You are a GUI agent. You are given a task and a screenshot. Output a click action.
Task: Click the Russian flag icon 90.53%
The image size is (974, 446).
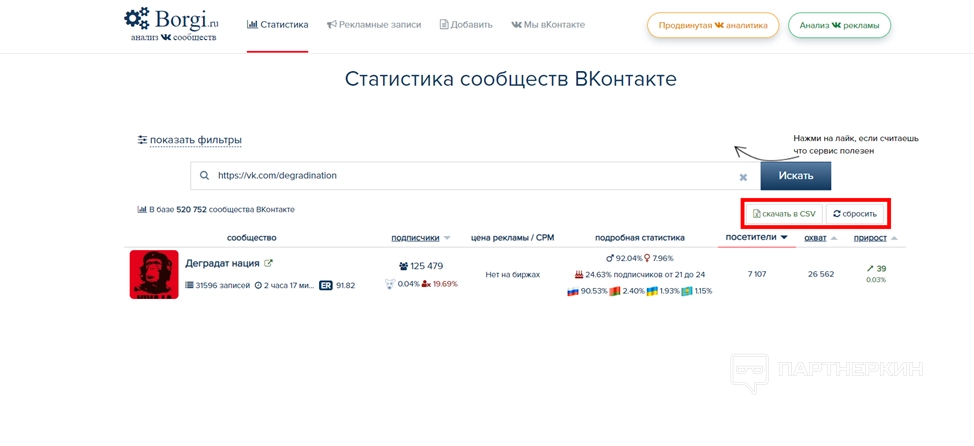tap(573, 291)
